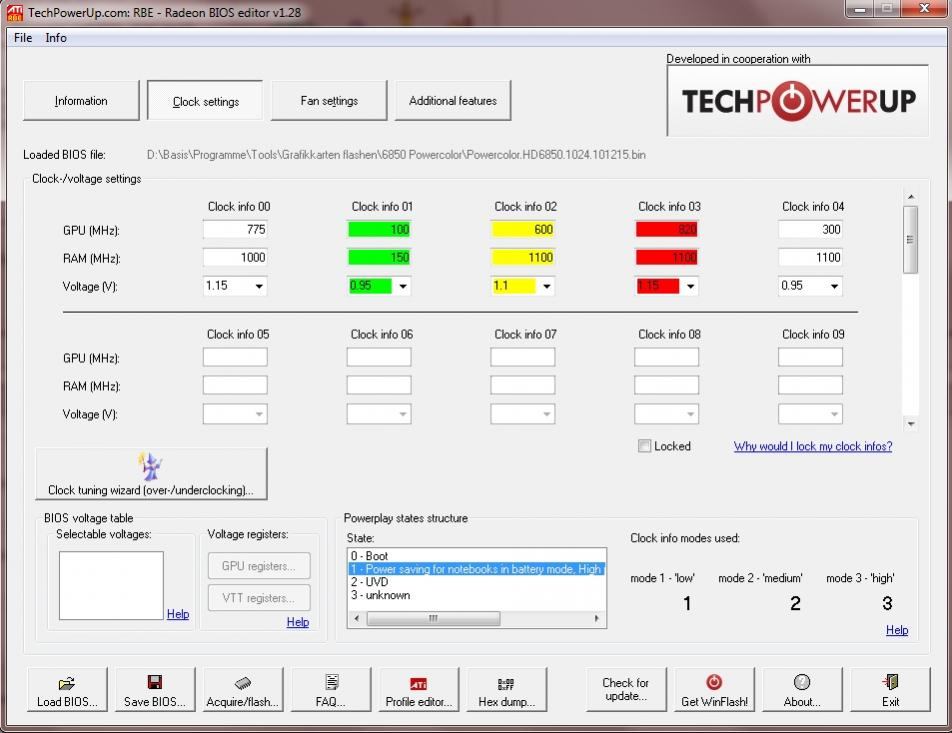952x733 pixels.
Task: Click the loaded BIOS file path text
Action: [396, 155]
